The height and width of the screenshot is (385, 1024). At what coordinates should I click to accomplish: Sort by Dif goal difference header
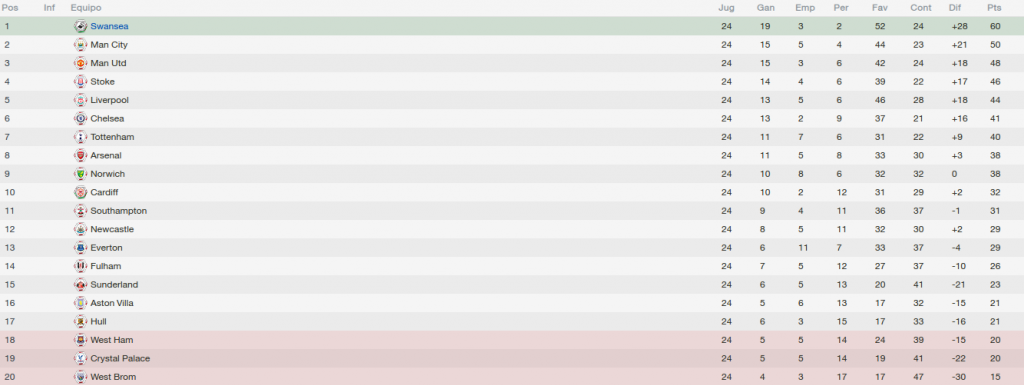pyautogui.click(x=955, y=8)
